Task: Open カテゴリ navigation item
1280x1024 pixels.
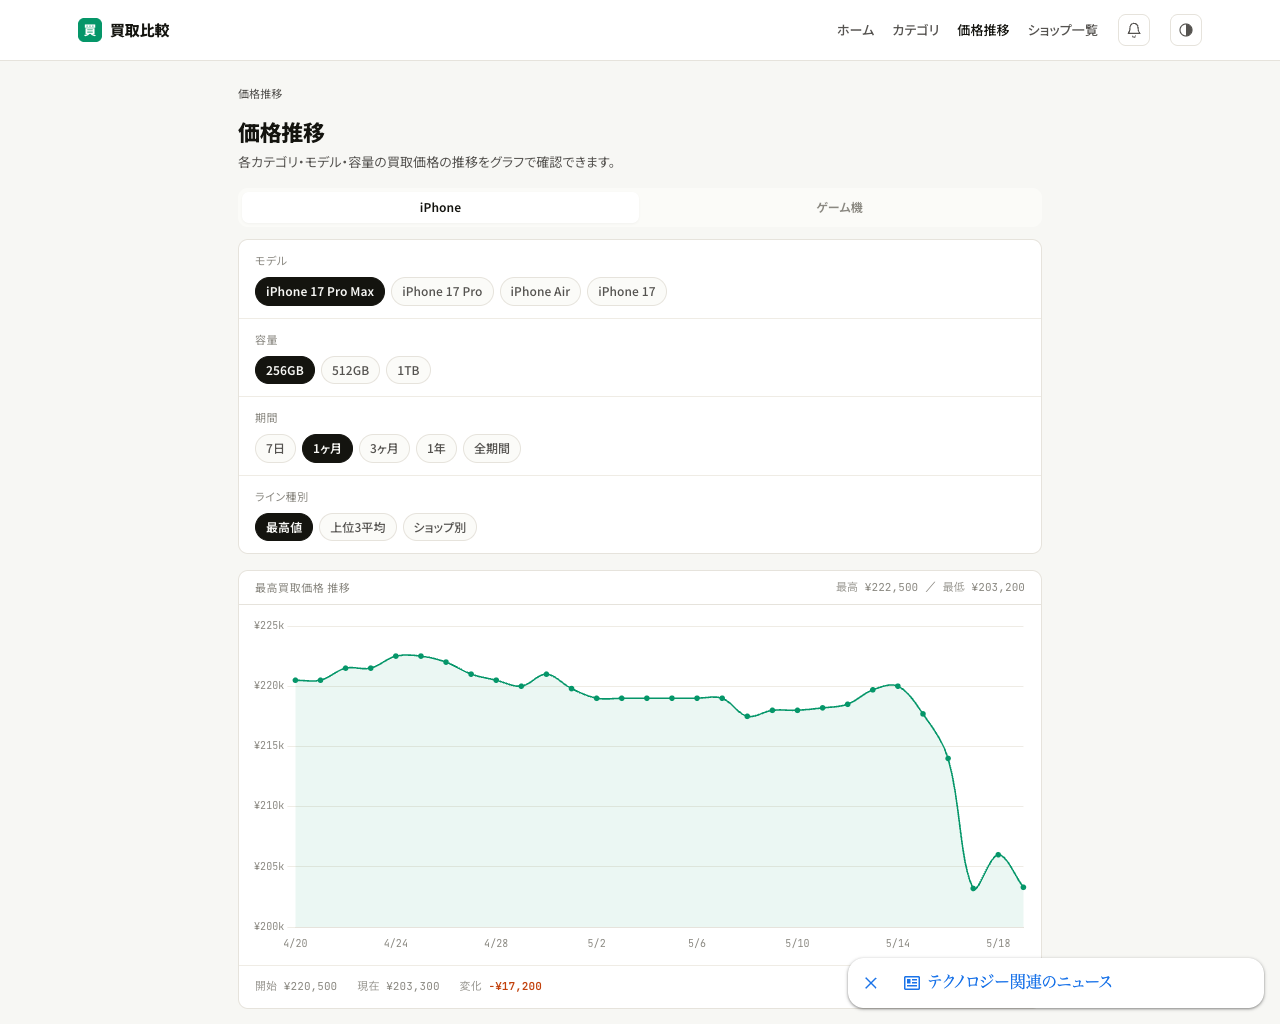Action: tap(916, 30)
